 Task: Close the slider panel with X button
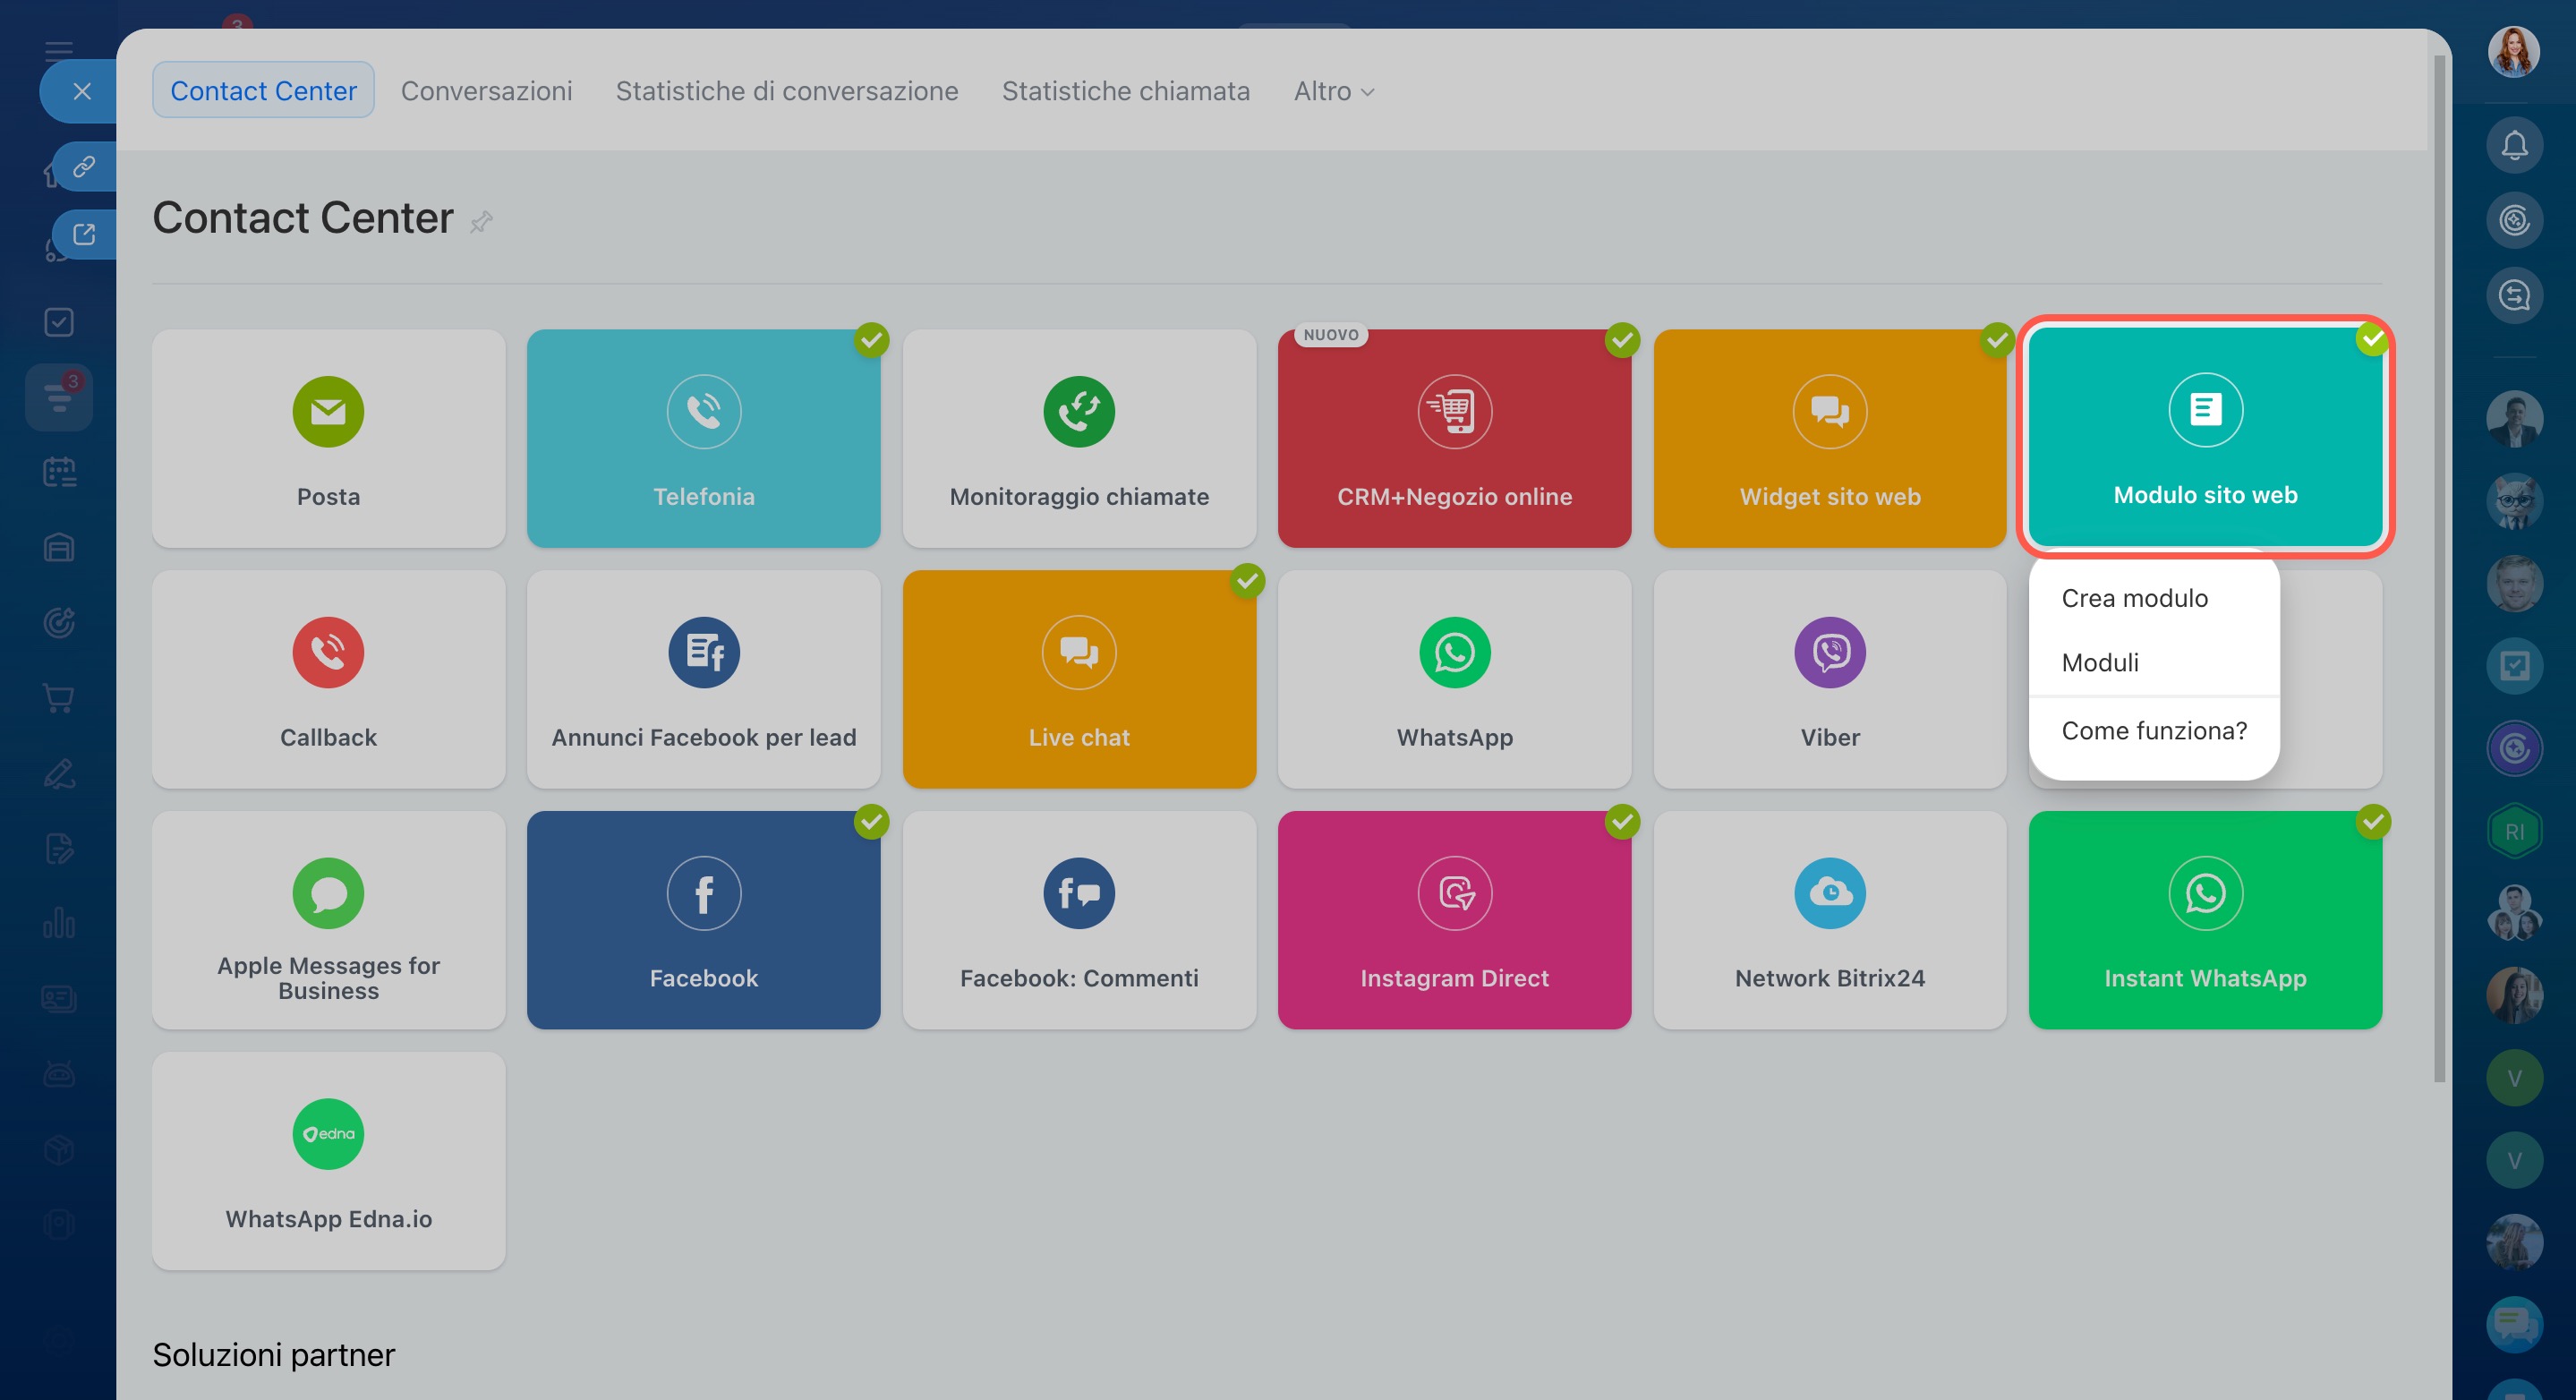click(82, 91)
